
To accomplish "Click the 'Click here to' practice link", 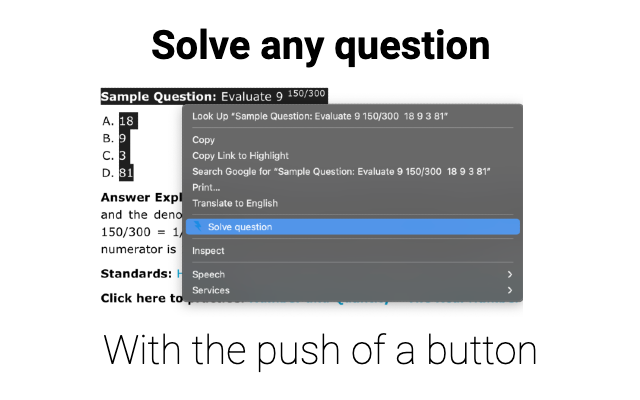I will tap(140, 298).
